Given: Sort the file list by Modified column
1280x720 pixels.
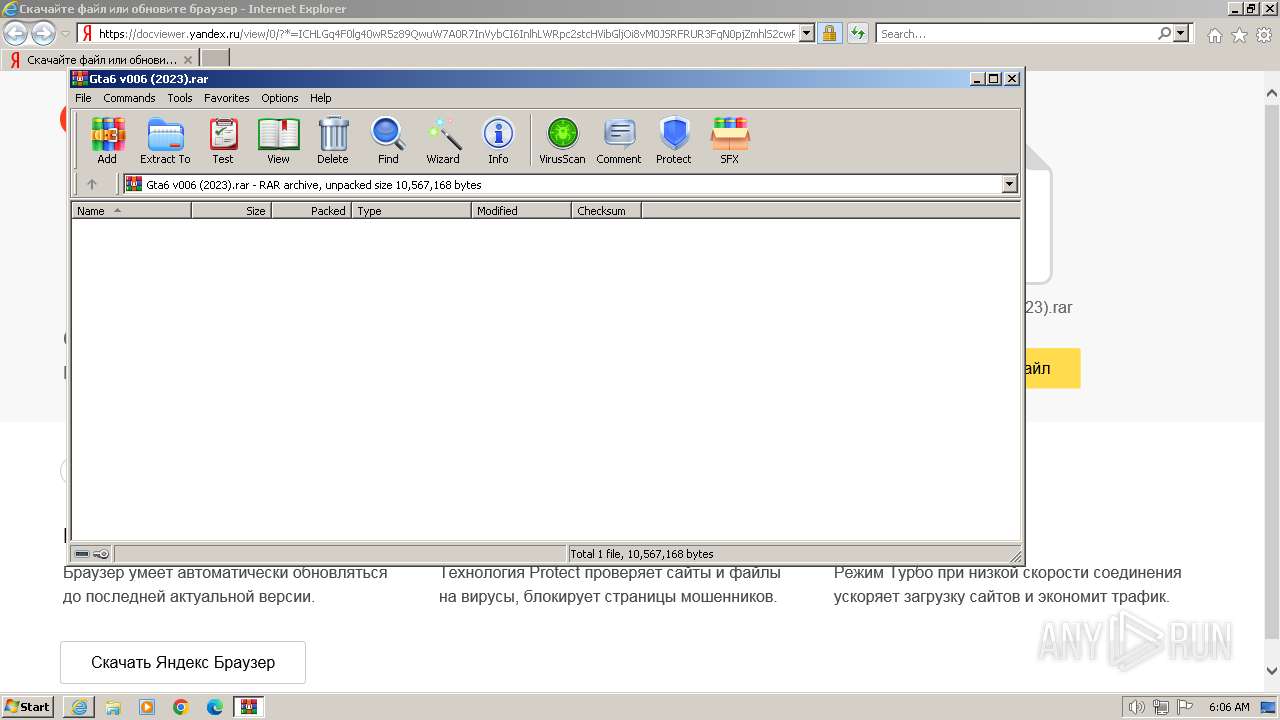Looking at the screenshot, I should (521, 211).
